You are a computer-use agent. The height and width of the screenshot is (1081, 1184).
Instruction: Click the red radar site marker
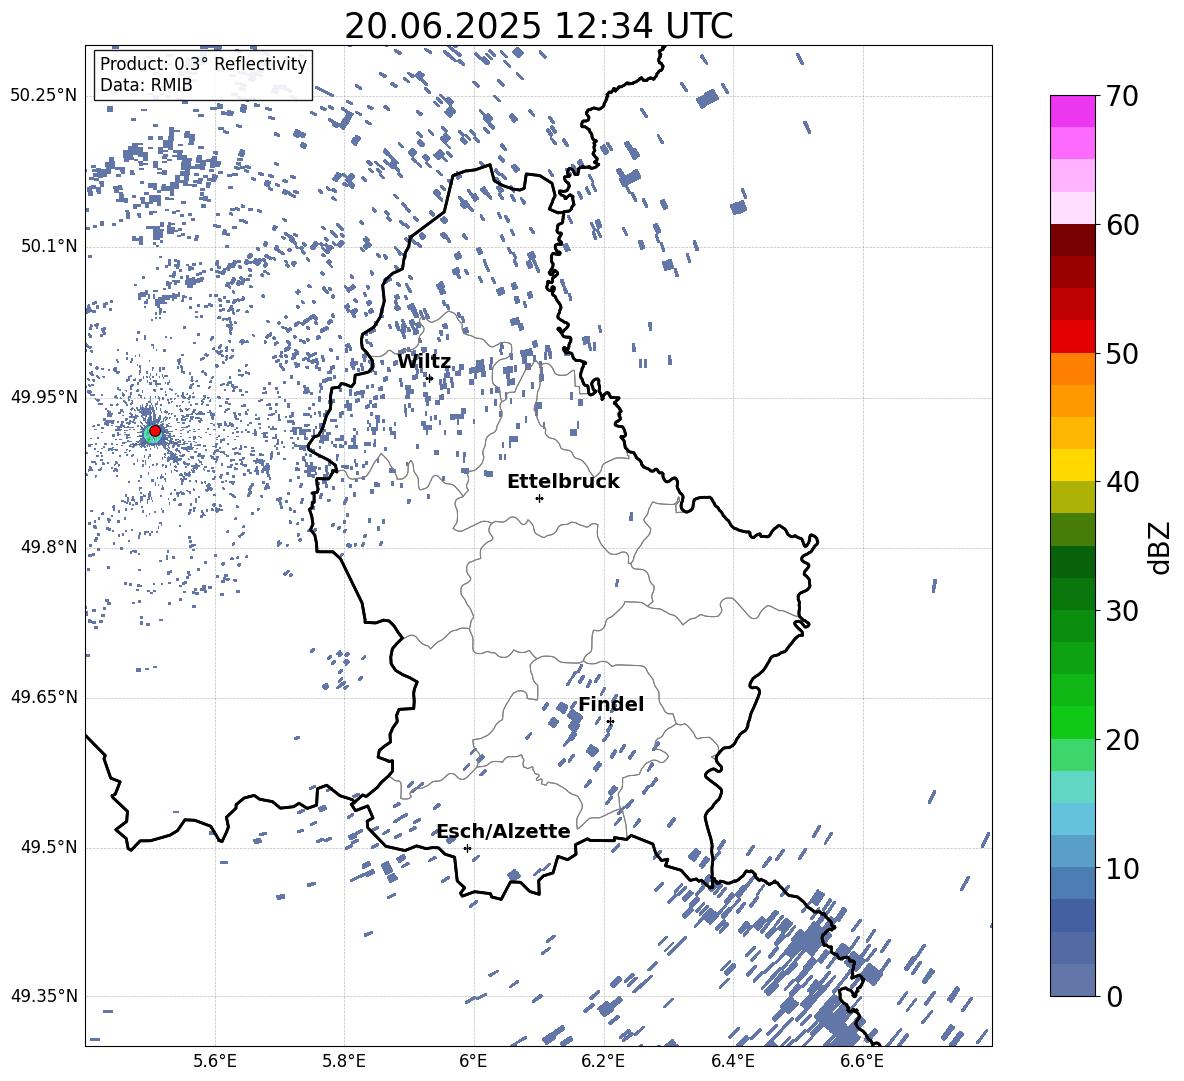[x=155, y=430]
